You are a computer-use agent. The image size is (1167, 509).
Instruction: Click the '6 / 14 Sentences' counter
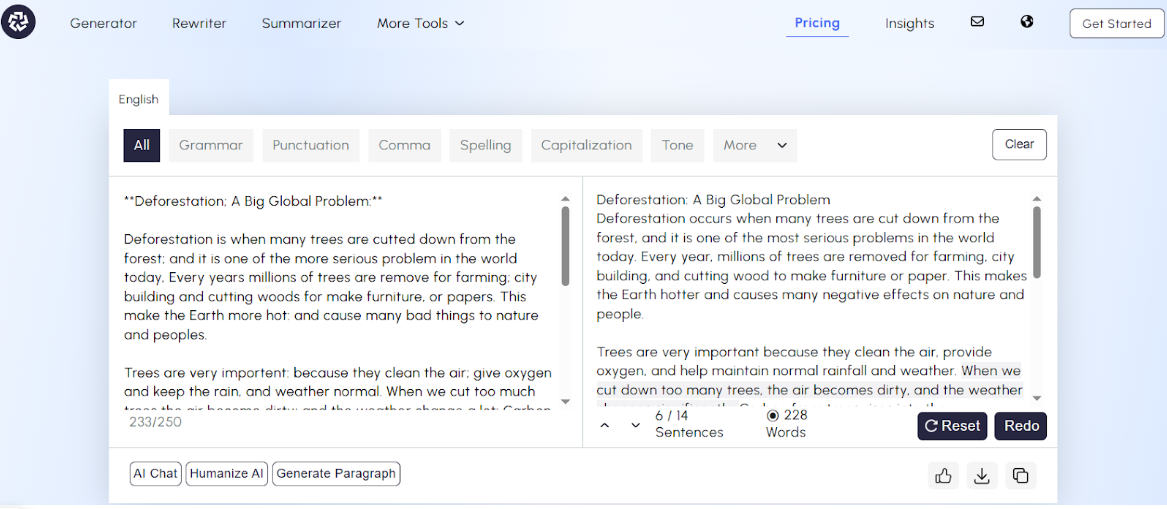pyautogui.click(x=689, y=424)
